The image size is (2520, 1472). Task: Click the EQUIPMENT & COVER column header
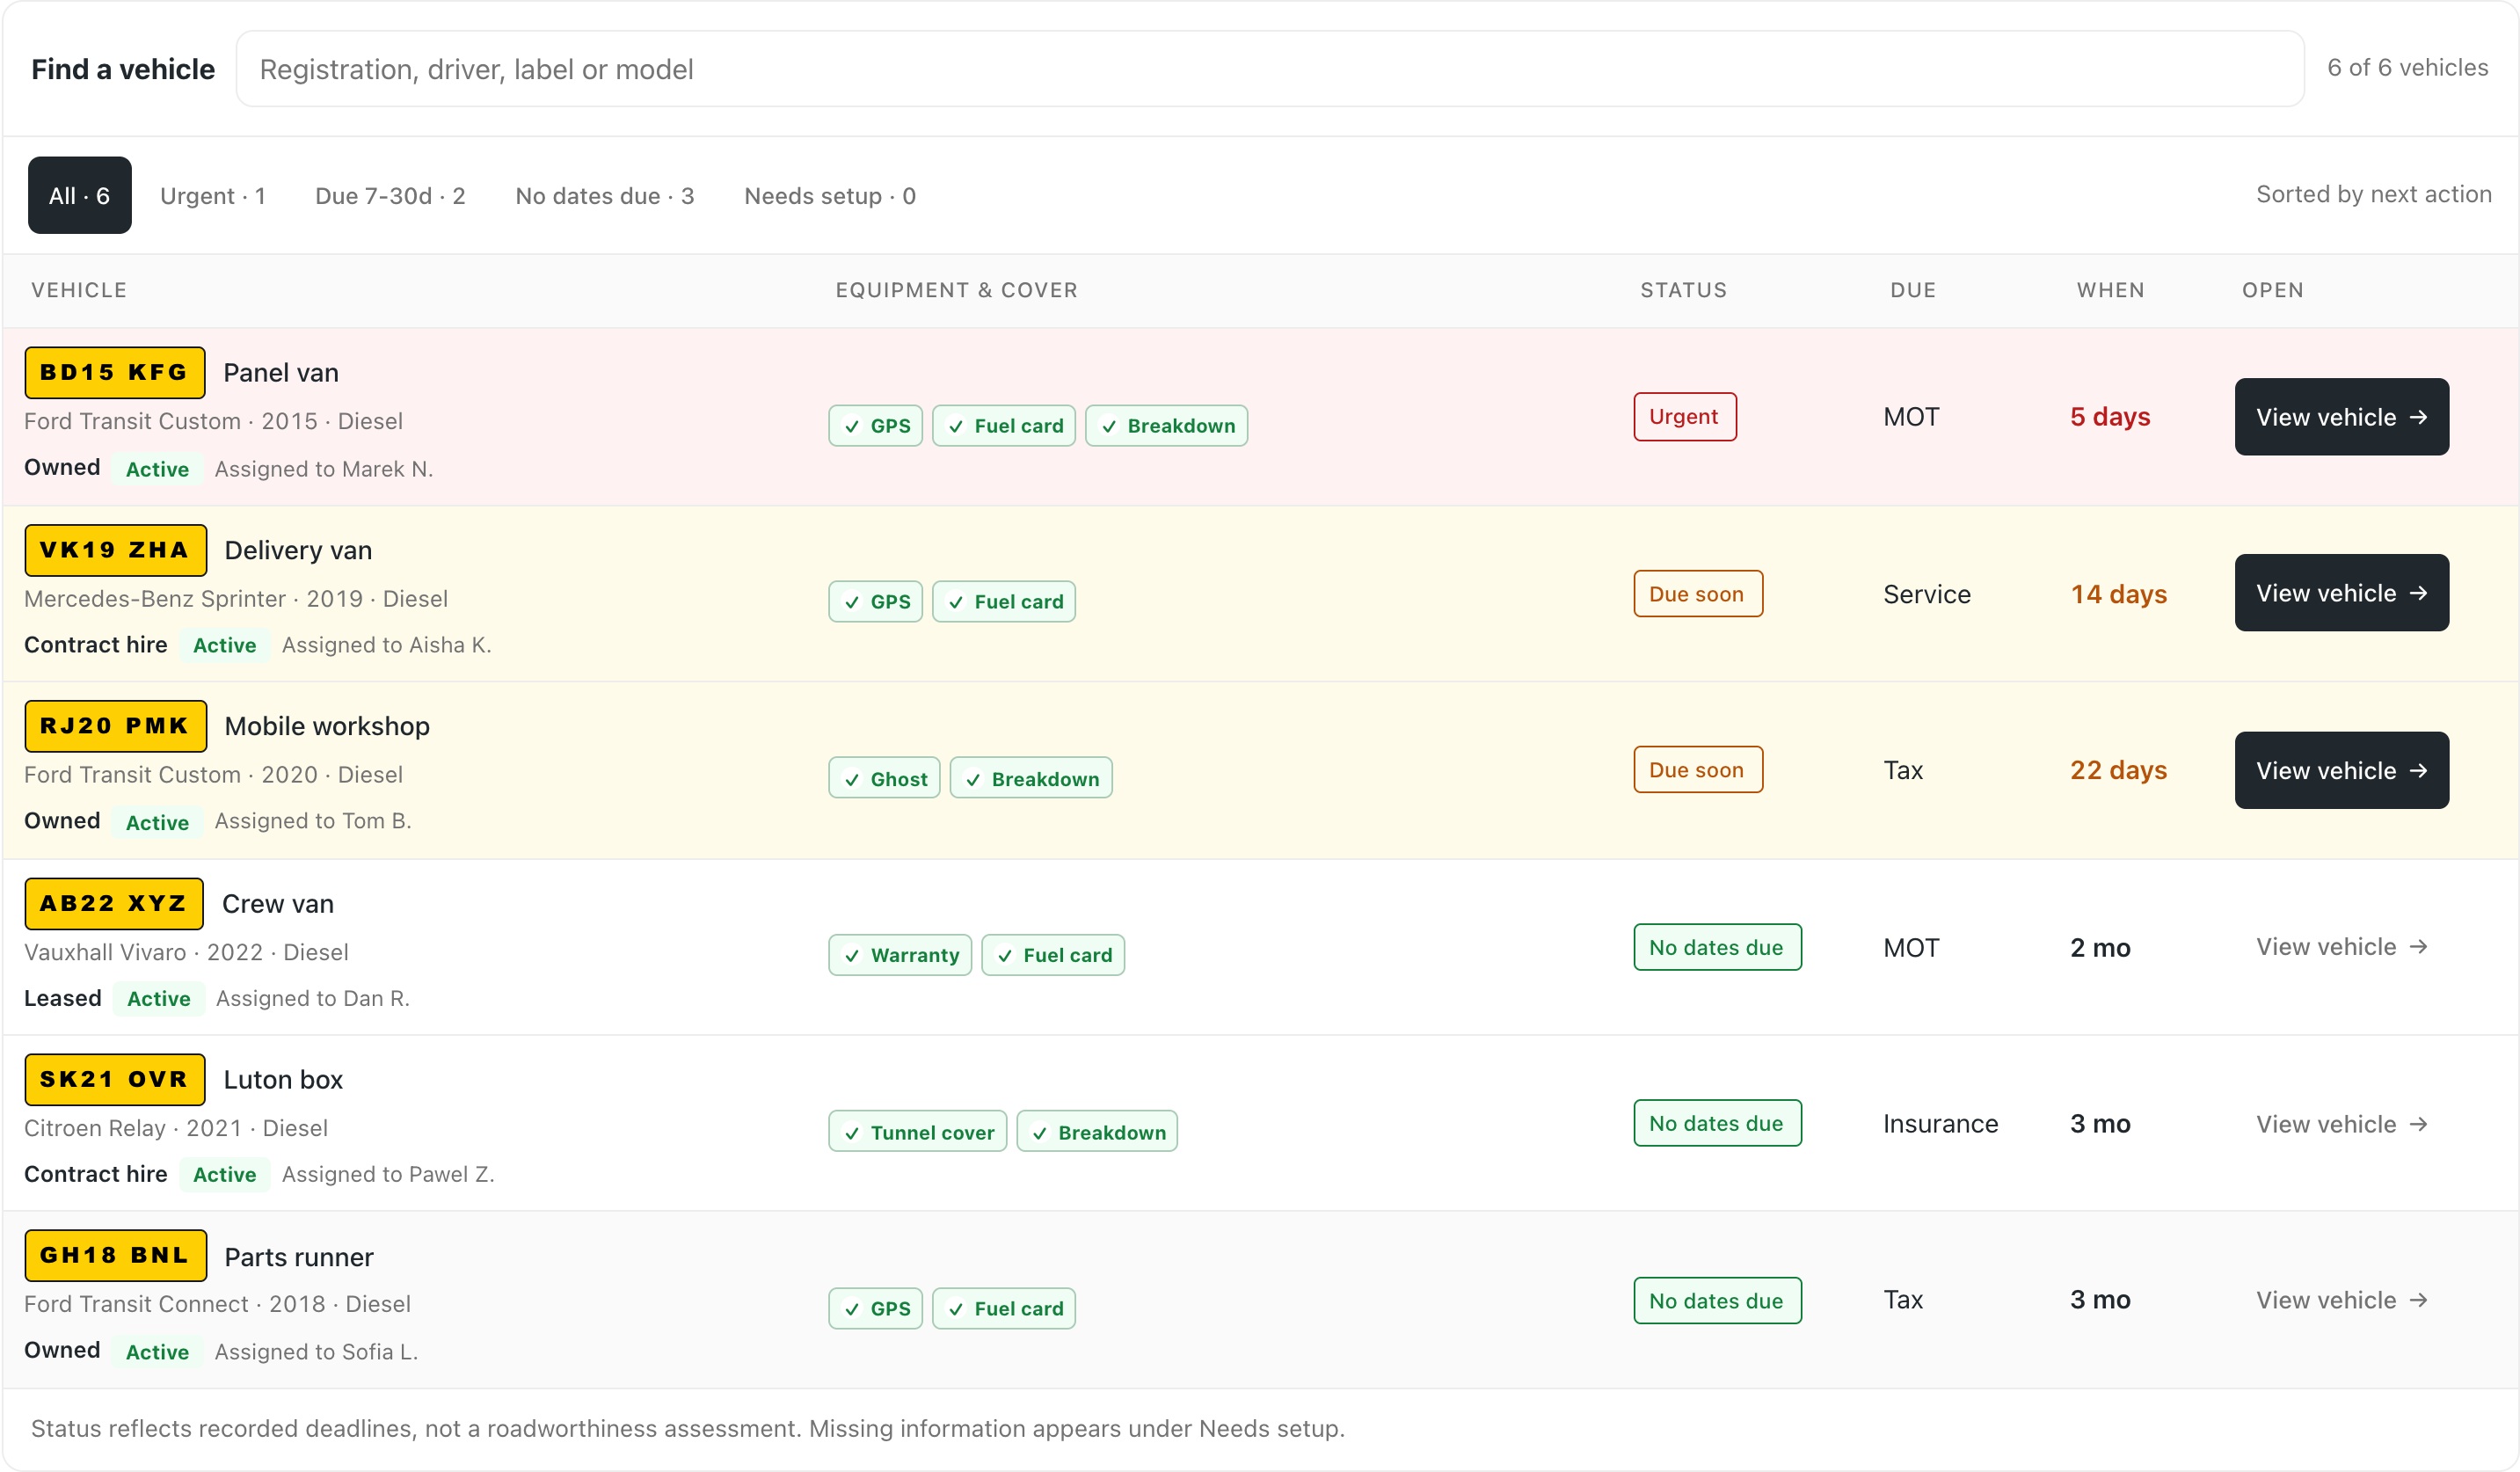click(956, 290)
